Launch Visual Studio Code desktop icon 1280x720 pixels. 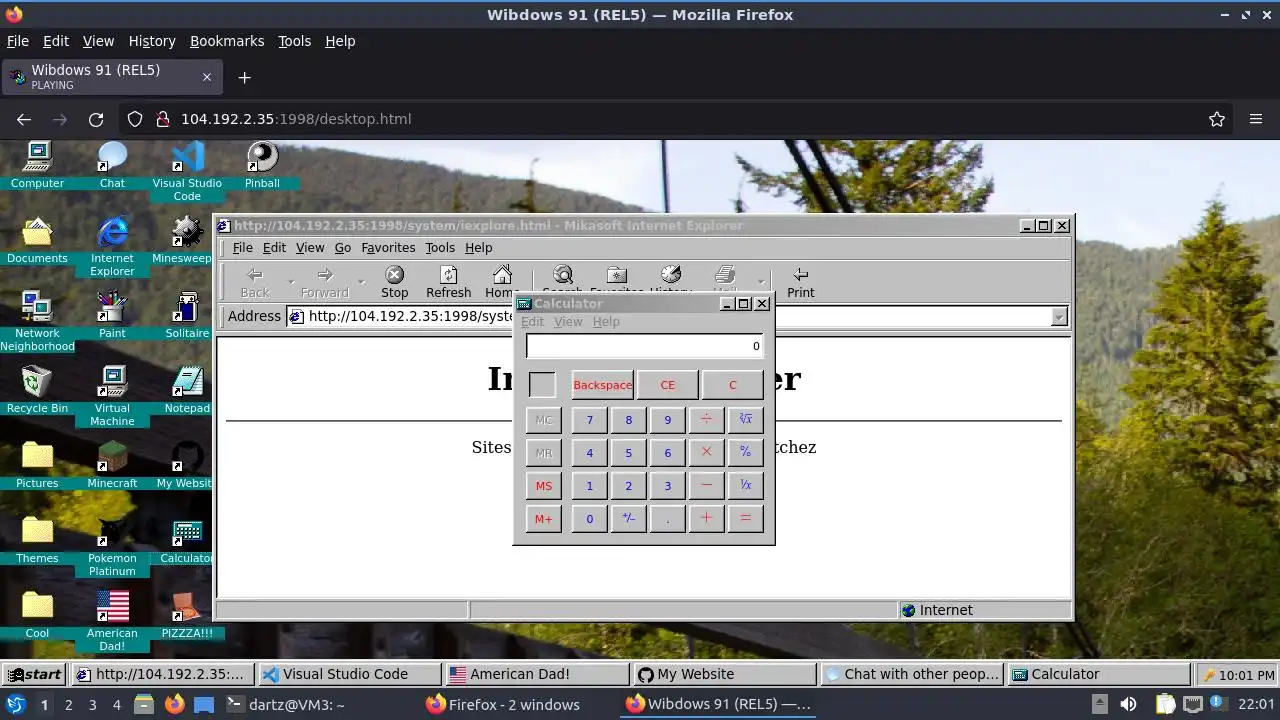pos(187,171)
